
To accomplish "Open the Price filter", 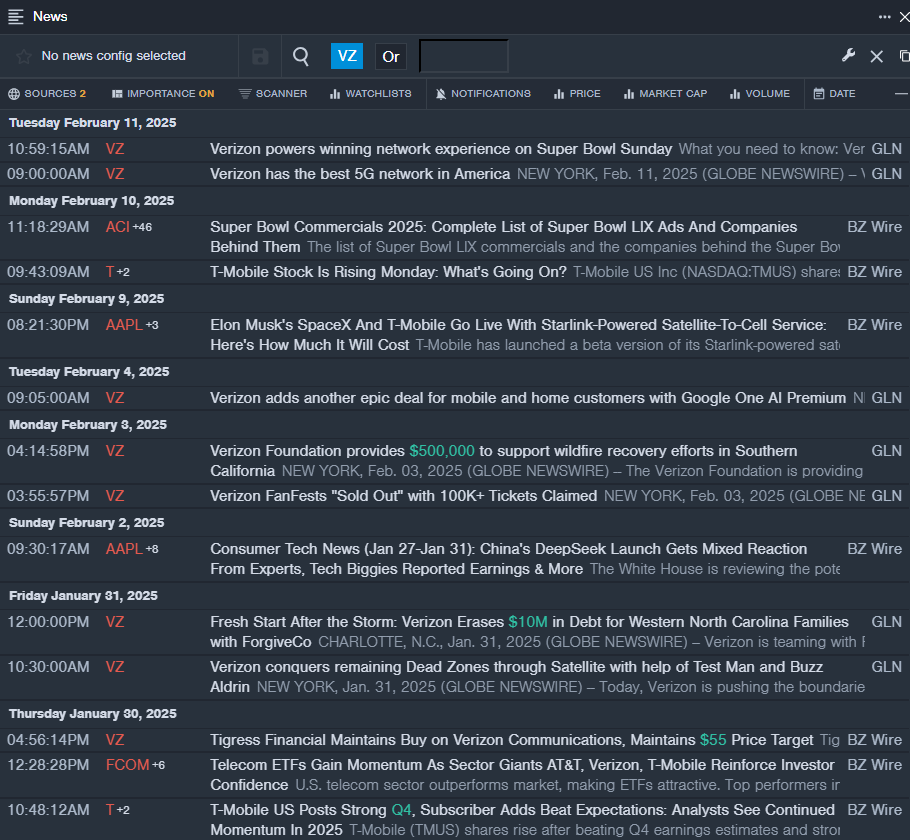I will [x=577, y=93].
